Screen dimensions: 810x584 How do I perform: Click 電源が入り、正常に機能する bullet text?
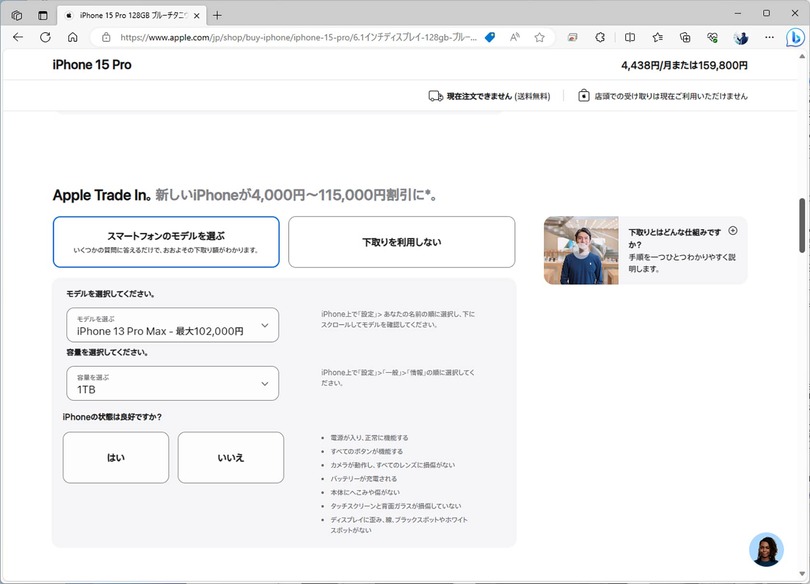pyautogui.click(x=369, y=437)
